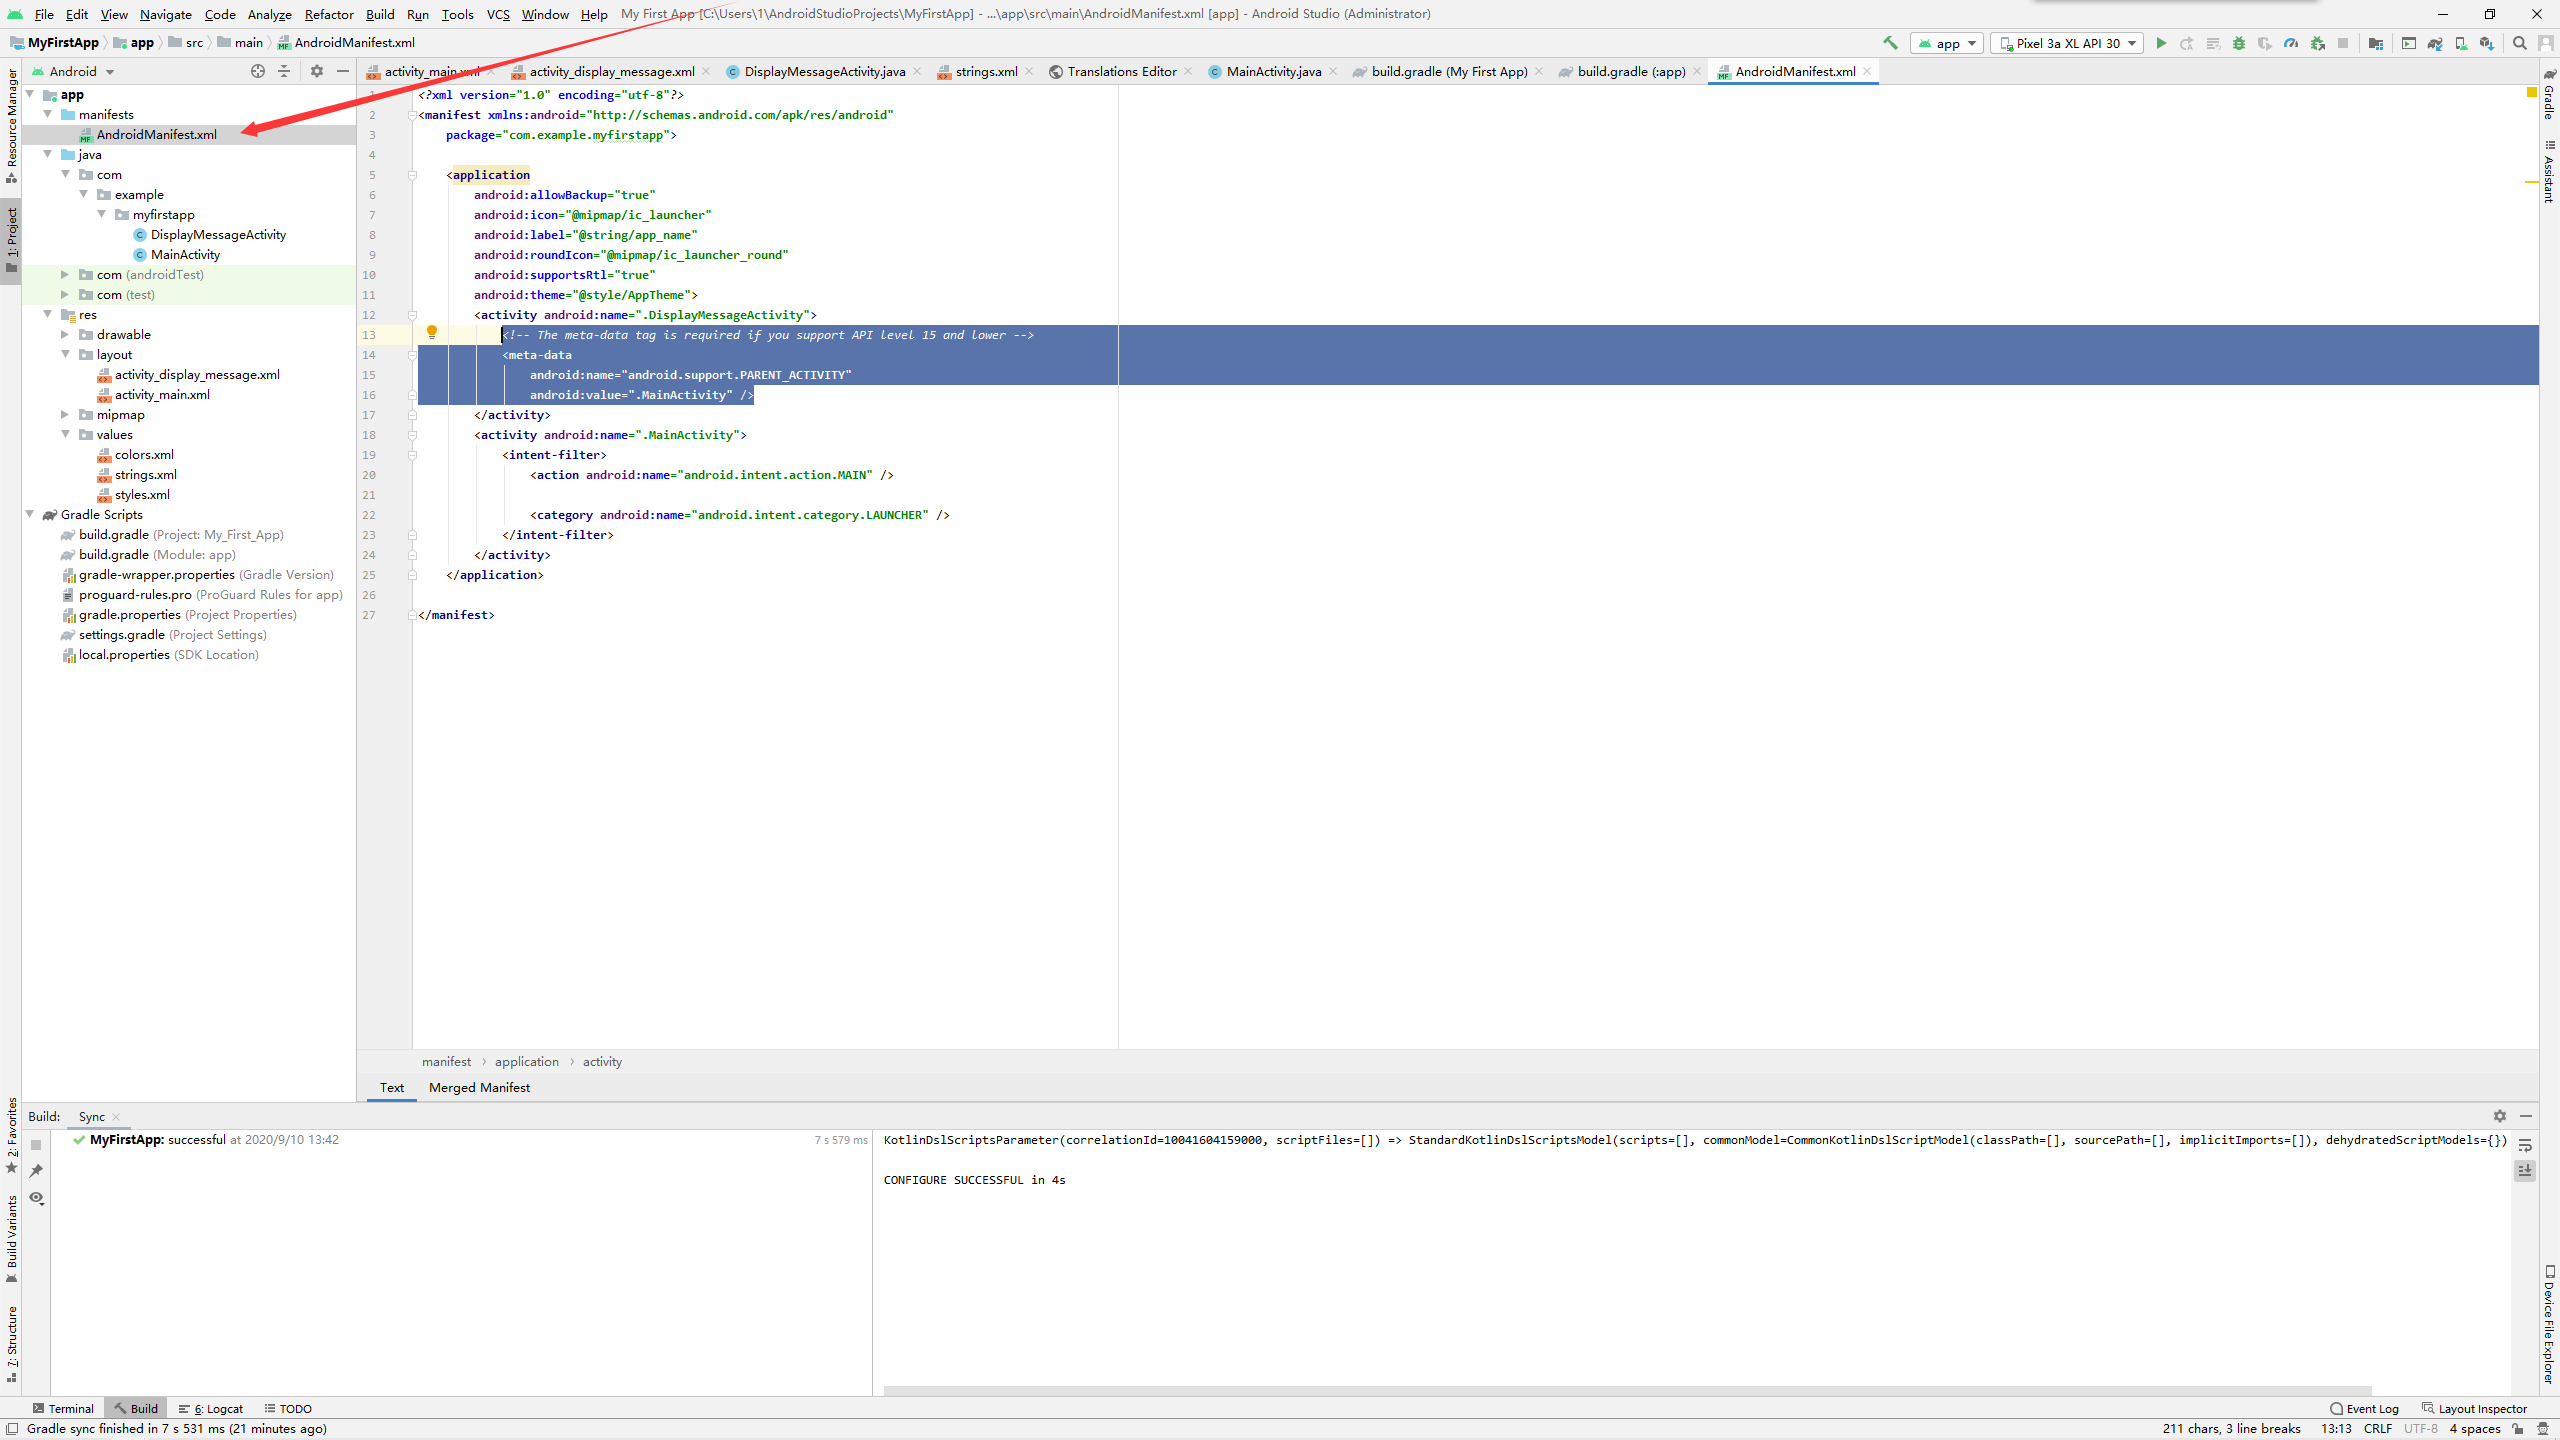Viewport: 2560px width, 1440px height.
Task: Click the build output horizontal scrollbar
Action: click(x=1627, y=1390)
